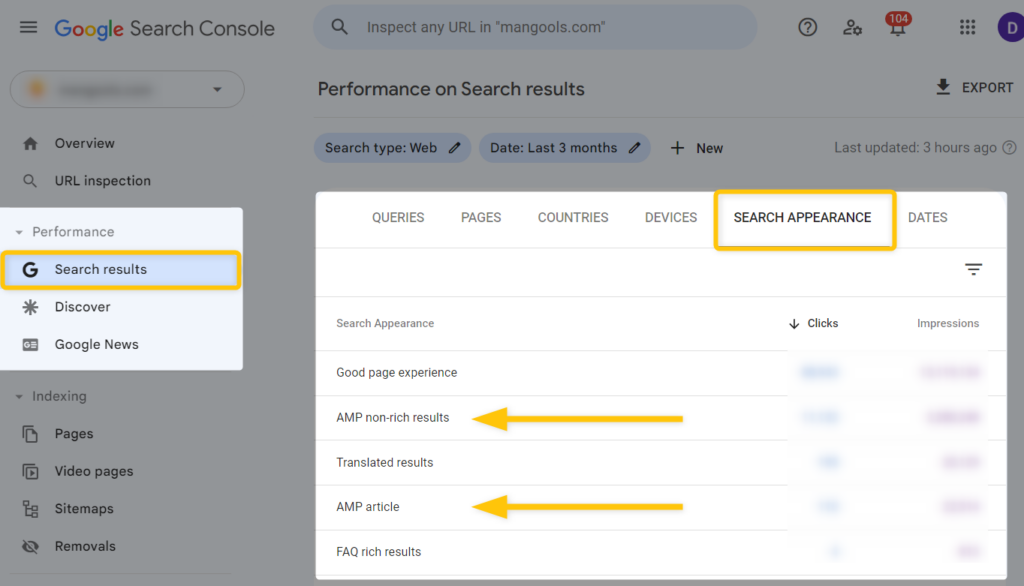Switch to the Pages tab
The width and height of the screenshot is (1024, 586).
481,218
